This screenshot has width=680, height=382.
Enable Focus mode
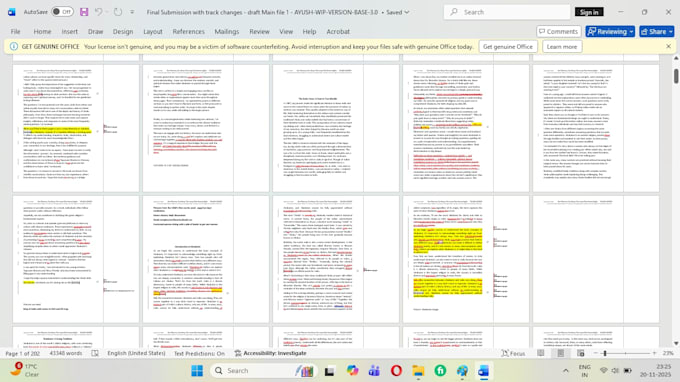[x=513, y=353]
